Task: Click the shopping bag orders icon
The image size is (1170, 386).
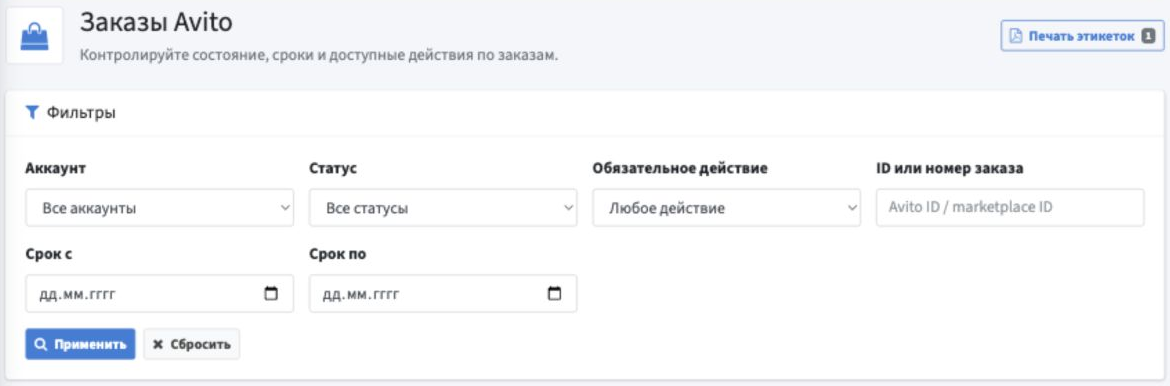Action: tap(34, 36)
